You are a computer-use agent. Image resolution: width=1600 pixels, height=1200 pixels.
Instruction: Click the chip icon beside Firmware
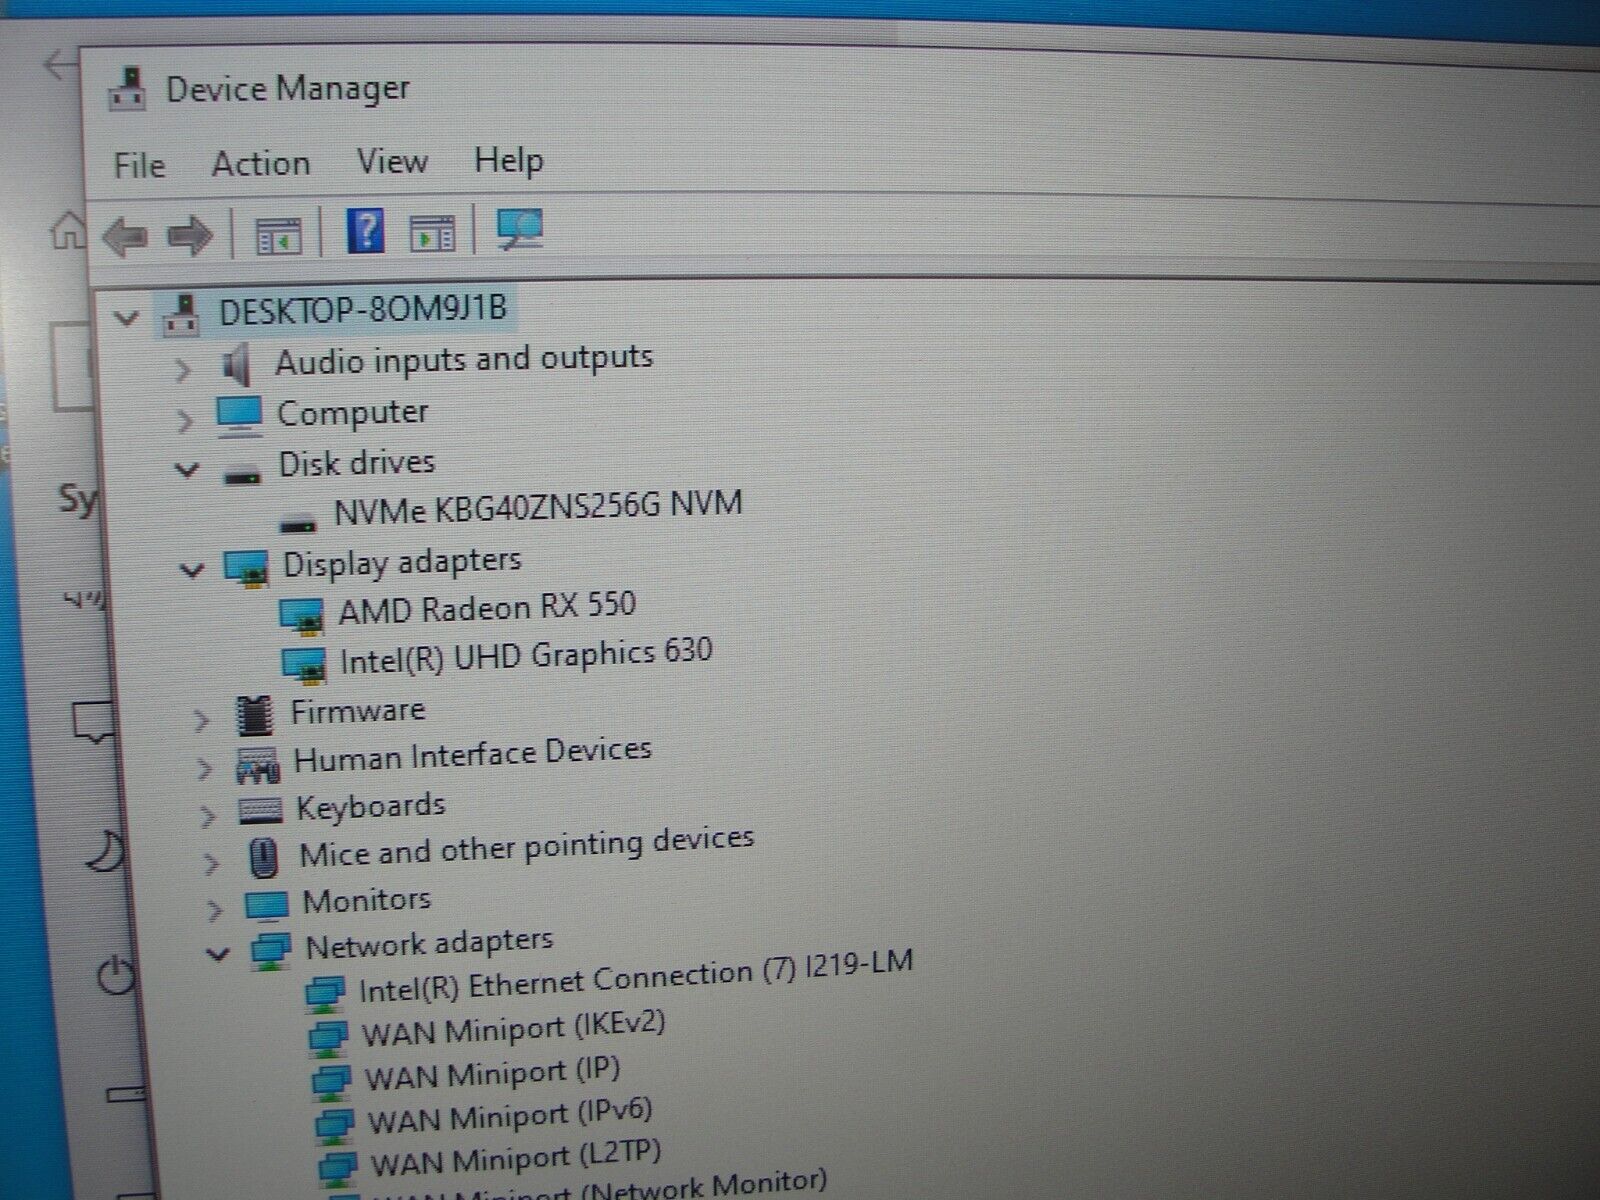(x=254, y=715)
